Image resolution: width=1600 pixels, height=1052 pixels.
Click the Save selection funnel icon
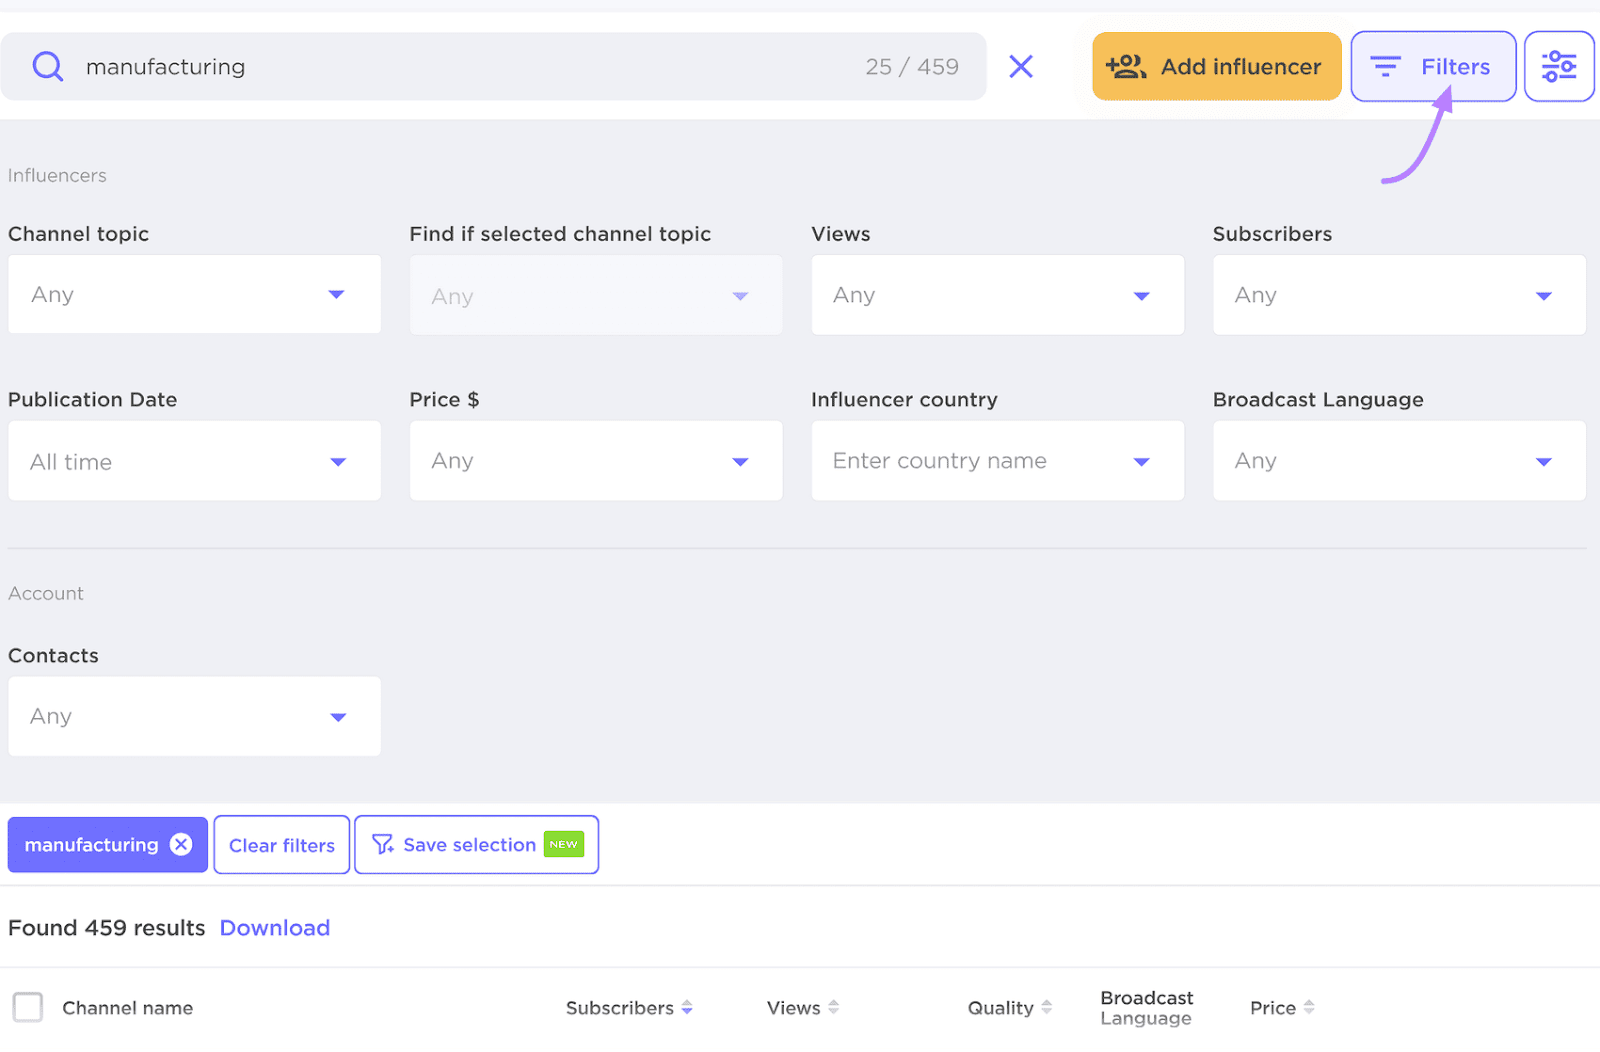click(x=382, y=844)
